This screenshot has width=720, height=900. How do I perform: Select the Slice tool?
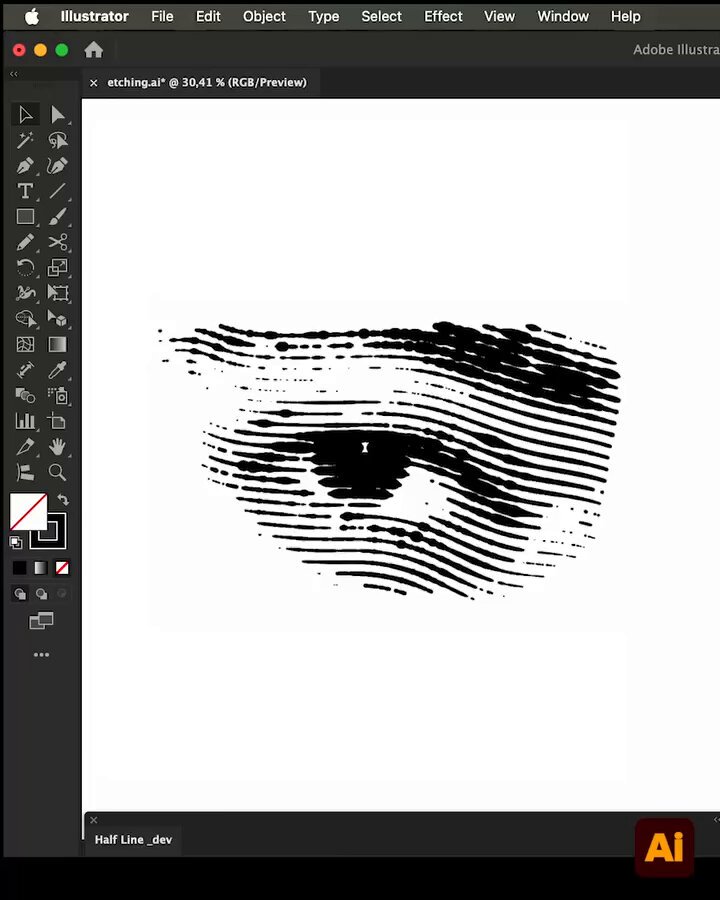tap(25, 447)
